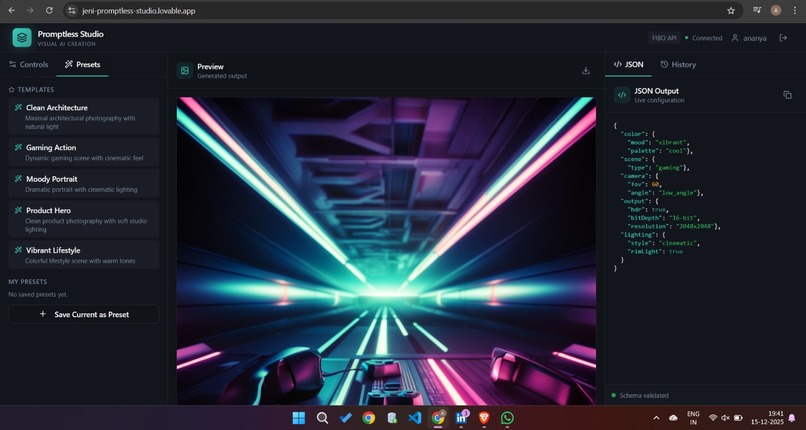Open Windows taskbar search
806x430 pixels.
322,418
